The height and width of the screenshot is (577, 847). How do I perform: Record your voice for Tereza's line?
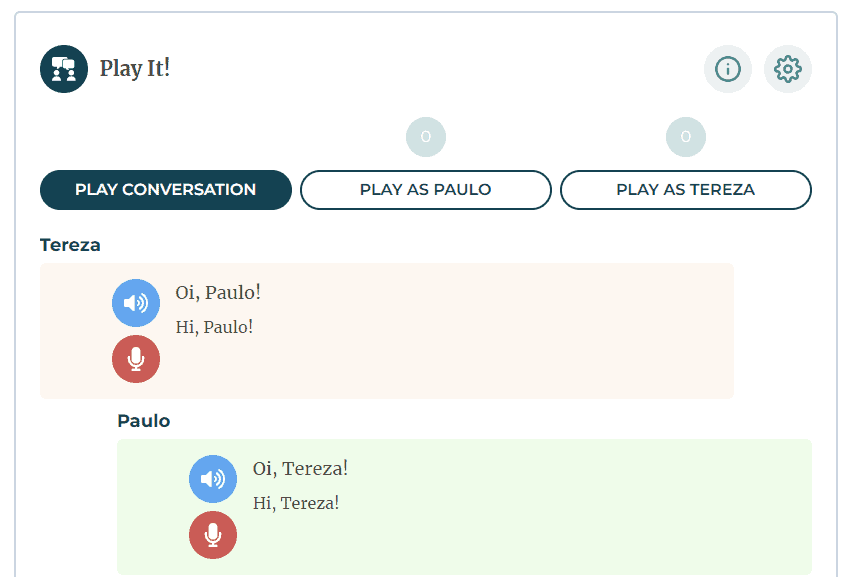136,359
